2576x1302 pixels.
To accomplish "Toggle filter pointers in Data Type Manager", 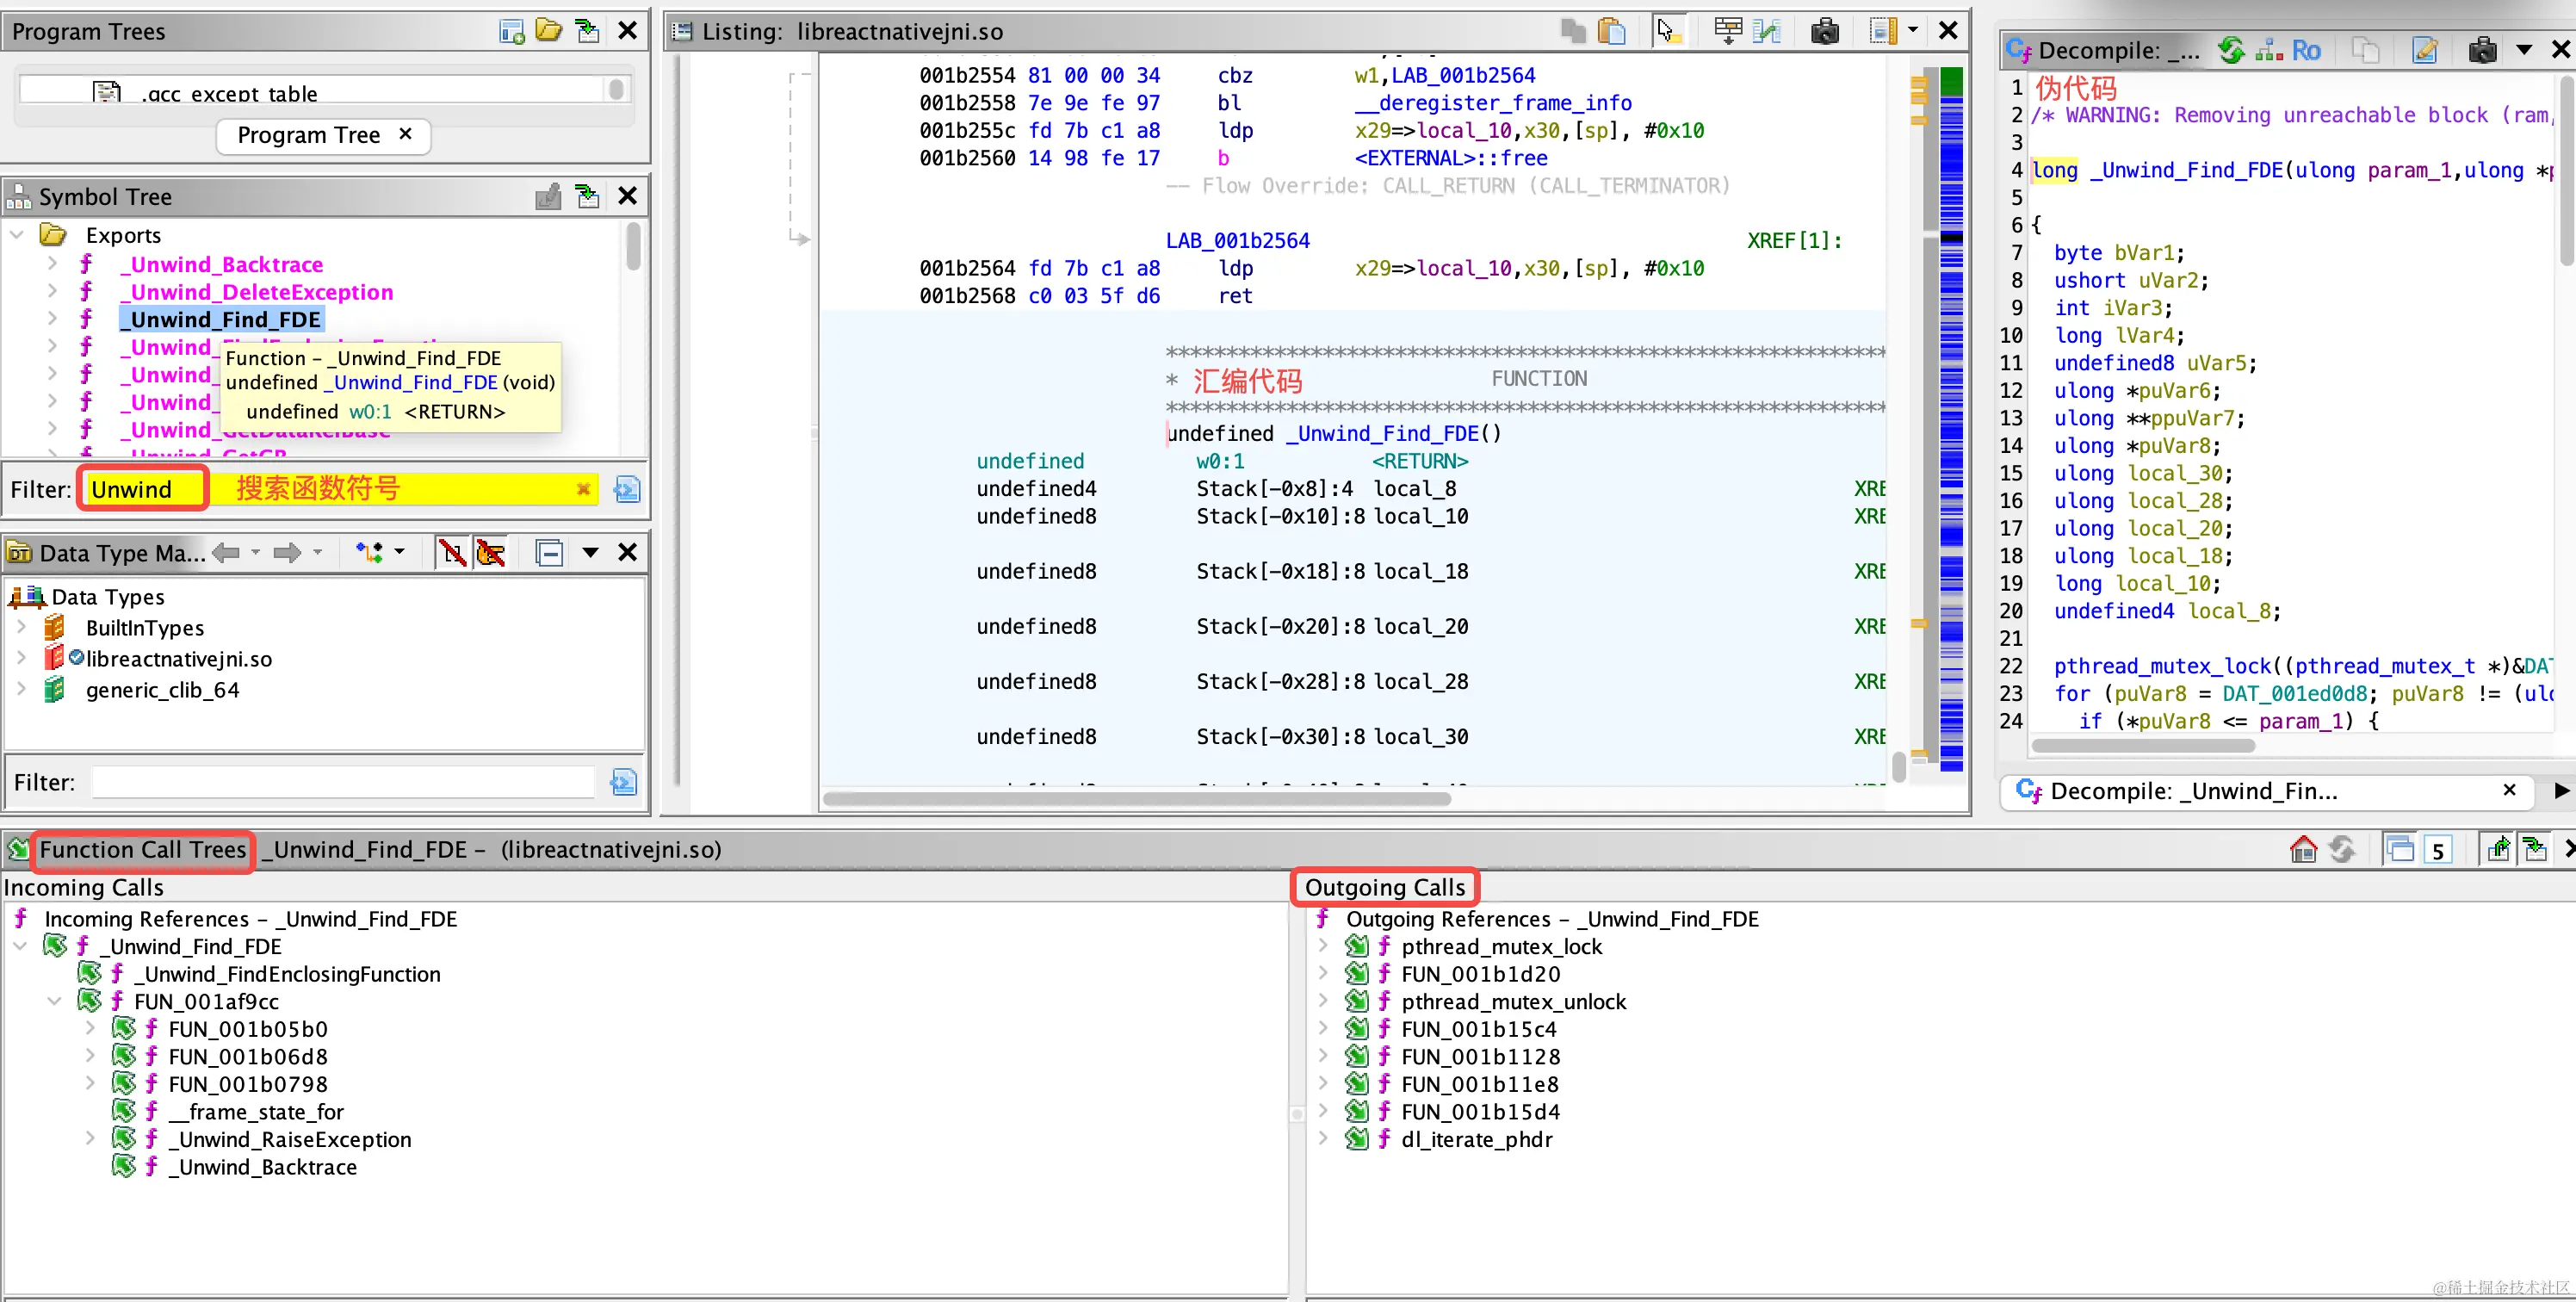I will (491, 552).
